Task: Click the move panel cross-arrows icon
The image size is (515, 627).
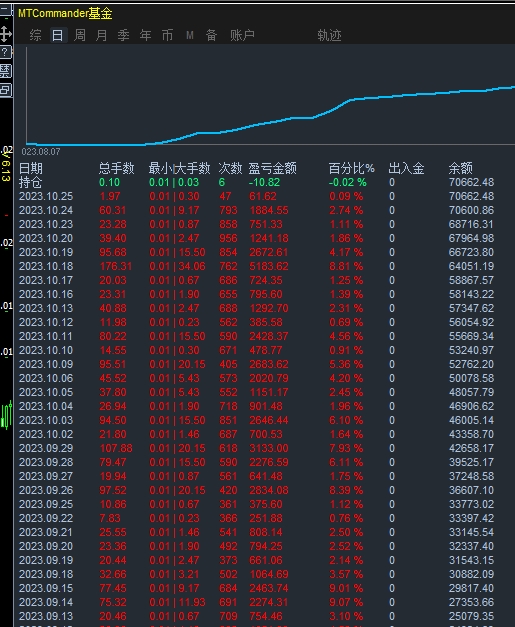Action: click(6, 34)
